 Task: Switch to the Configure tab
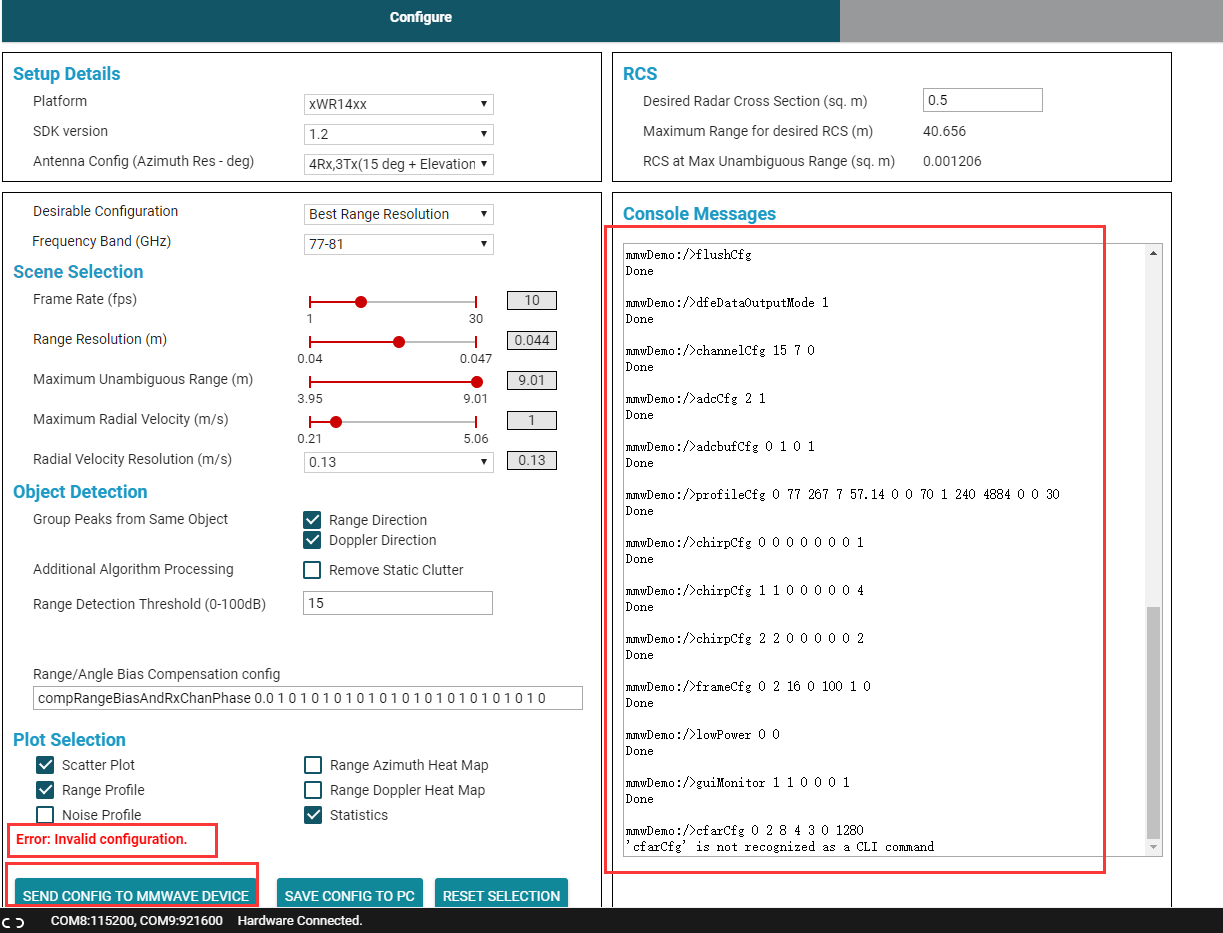(x=420, y=18)
